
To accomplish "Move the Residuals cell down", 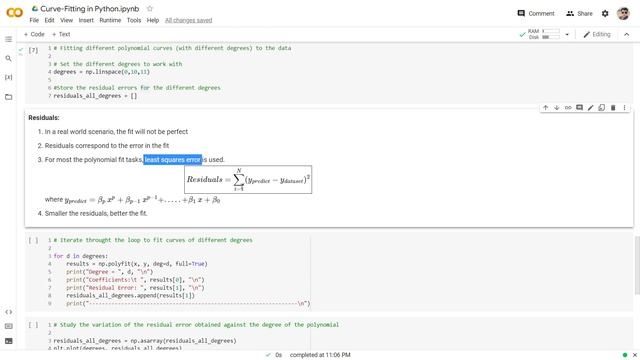I will [x=556, y=108].
